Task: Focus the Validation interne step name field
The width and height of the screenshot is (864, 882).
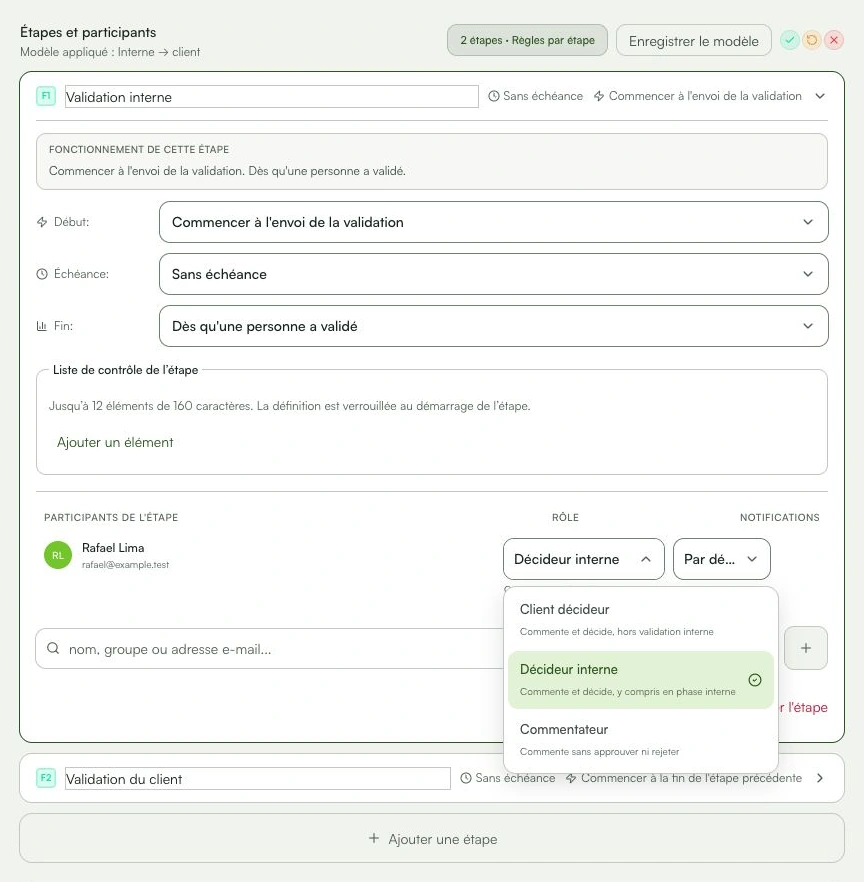Action: [272, 97]
